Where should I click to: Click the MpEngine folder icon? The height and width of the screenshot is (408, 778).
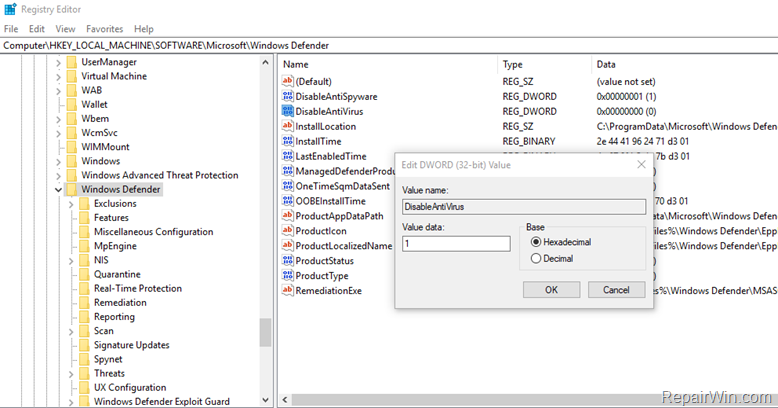coord(84,246)
